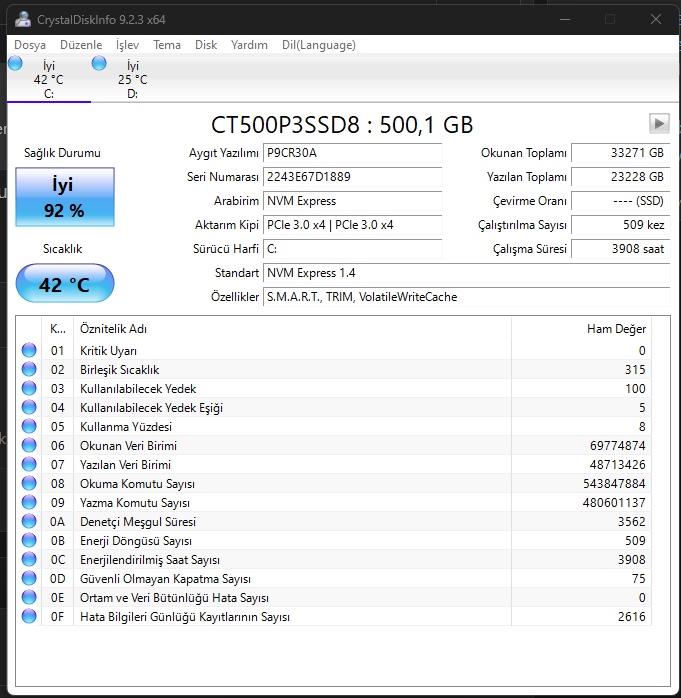
Task: Click raw value 48713426
Action: coord(617,465)
